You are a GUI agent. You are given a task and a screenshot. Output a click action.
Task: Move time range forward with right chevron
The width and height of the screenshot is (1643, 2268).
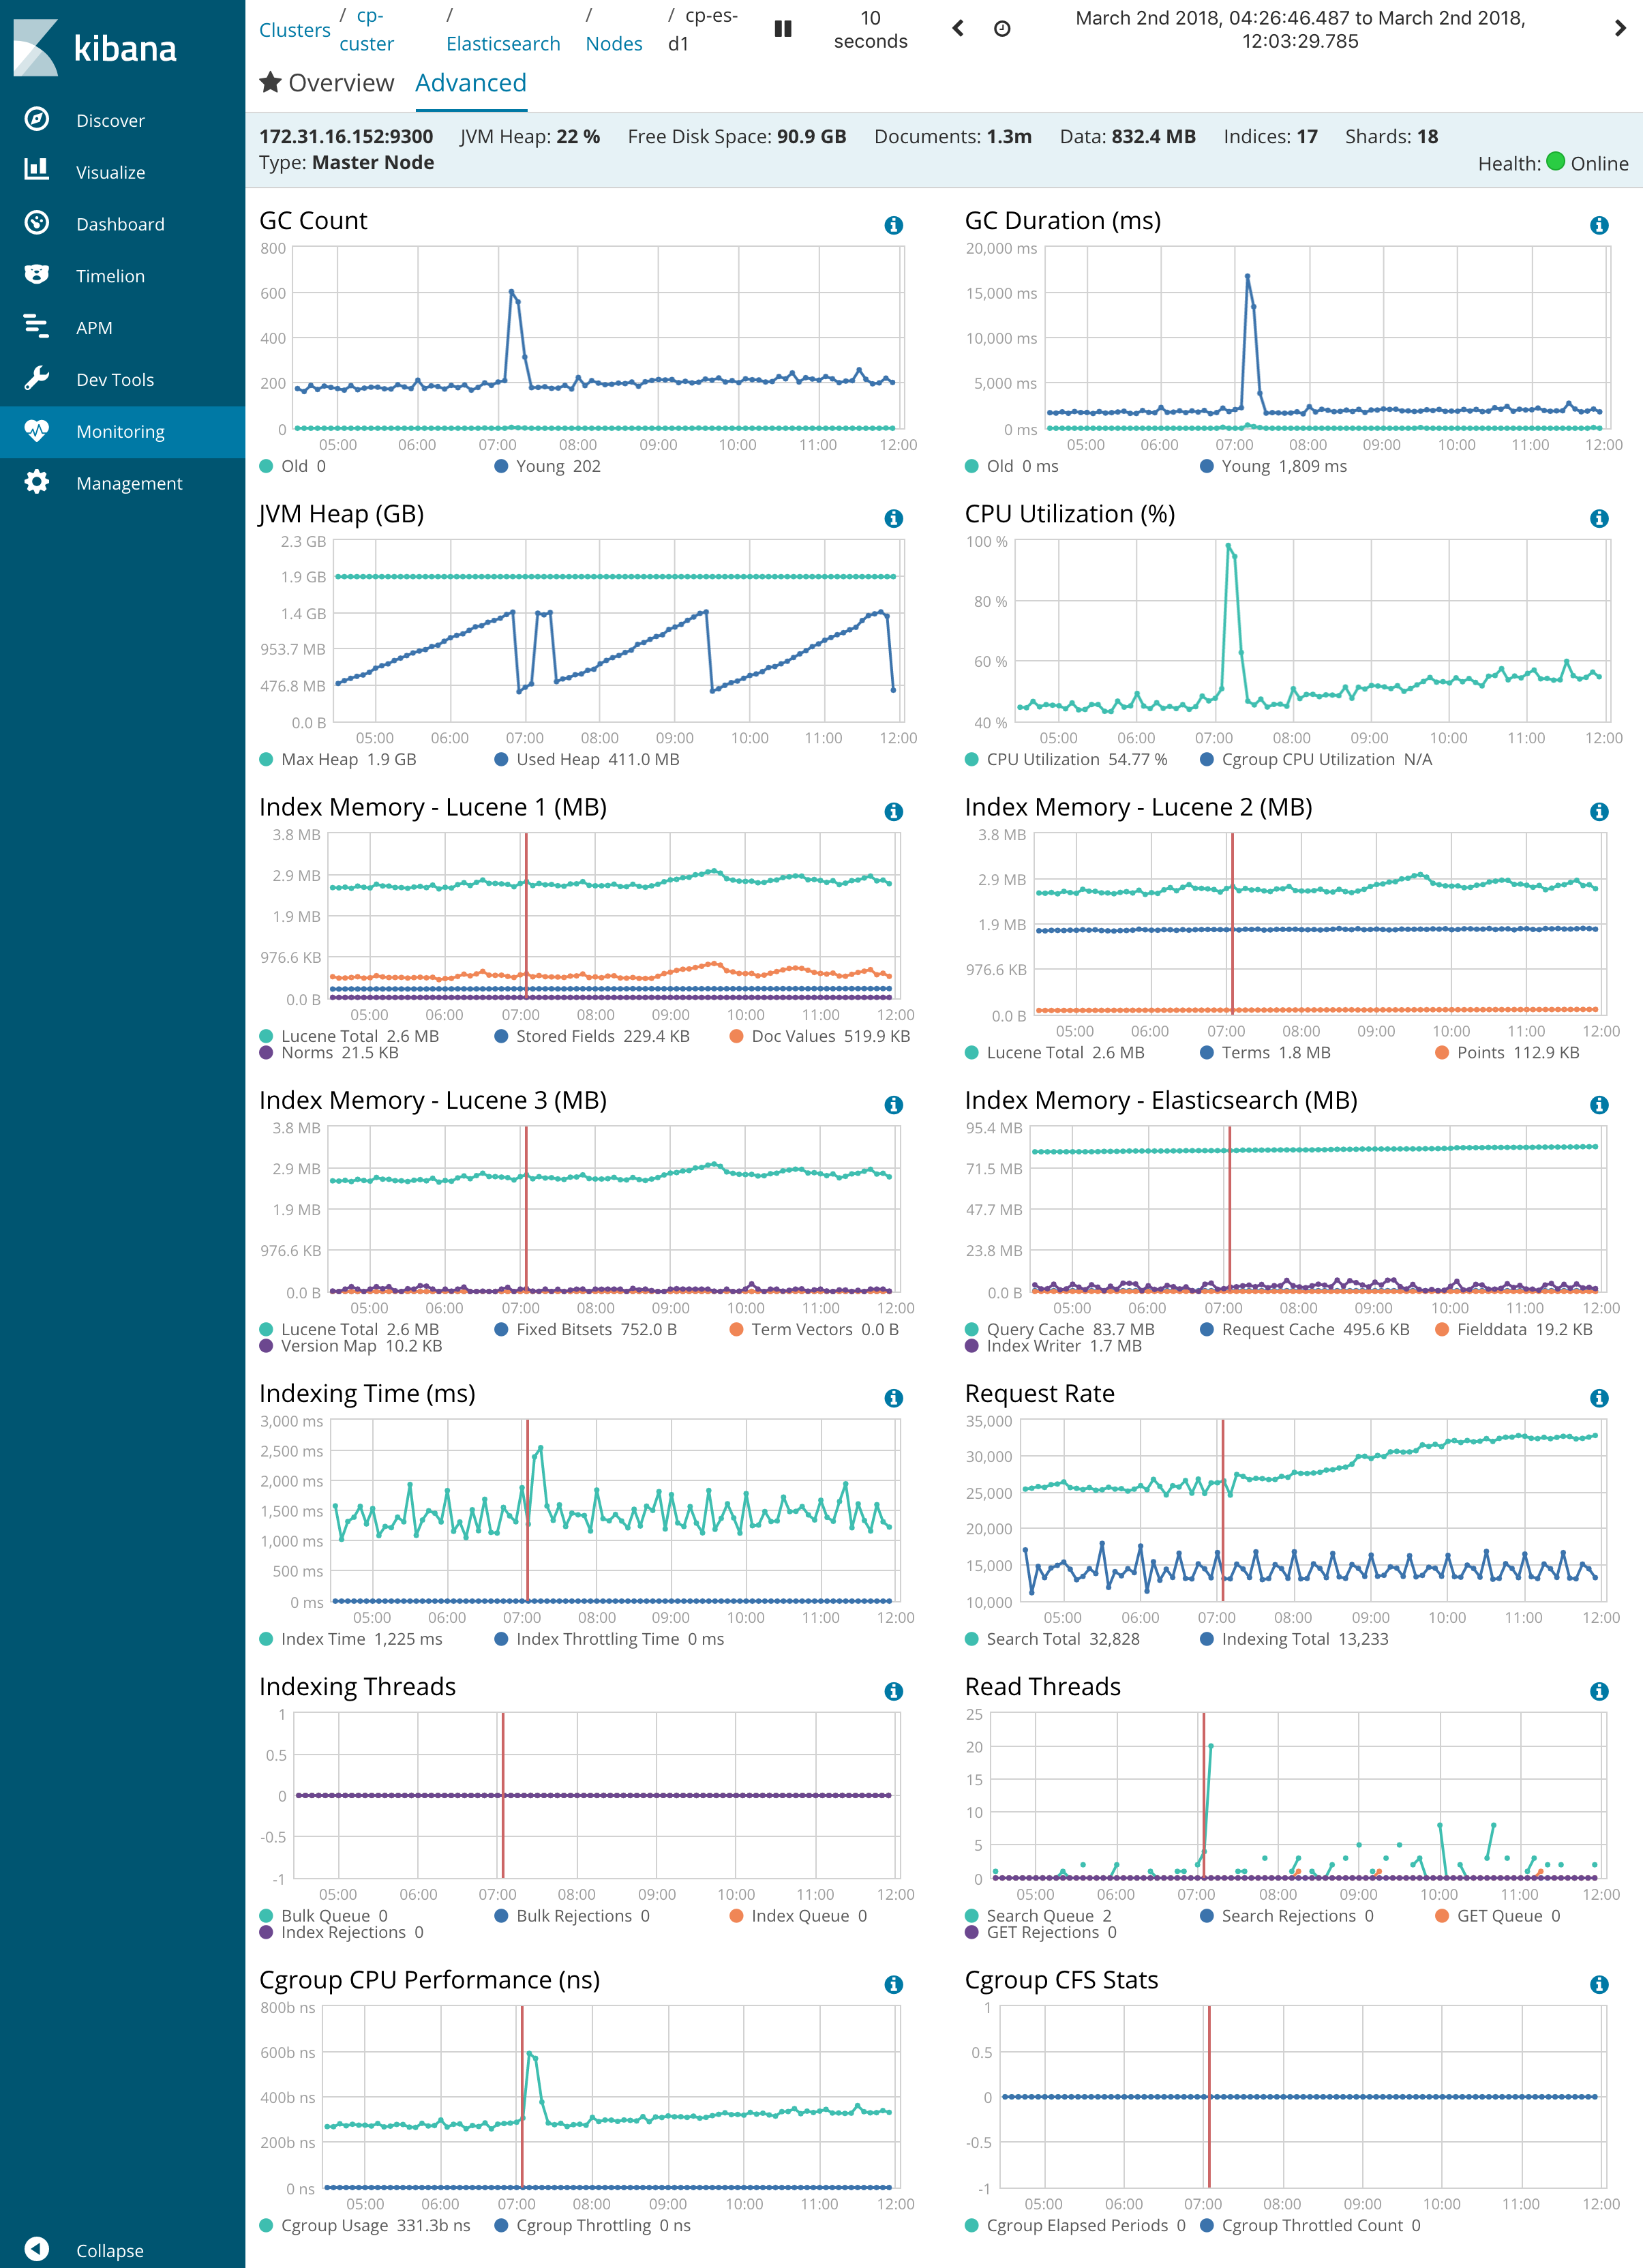click(1620, 29)
